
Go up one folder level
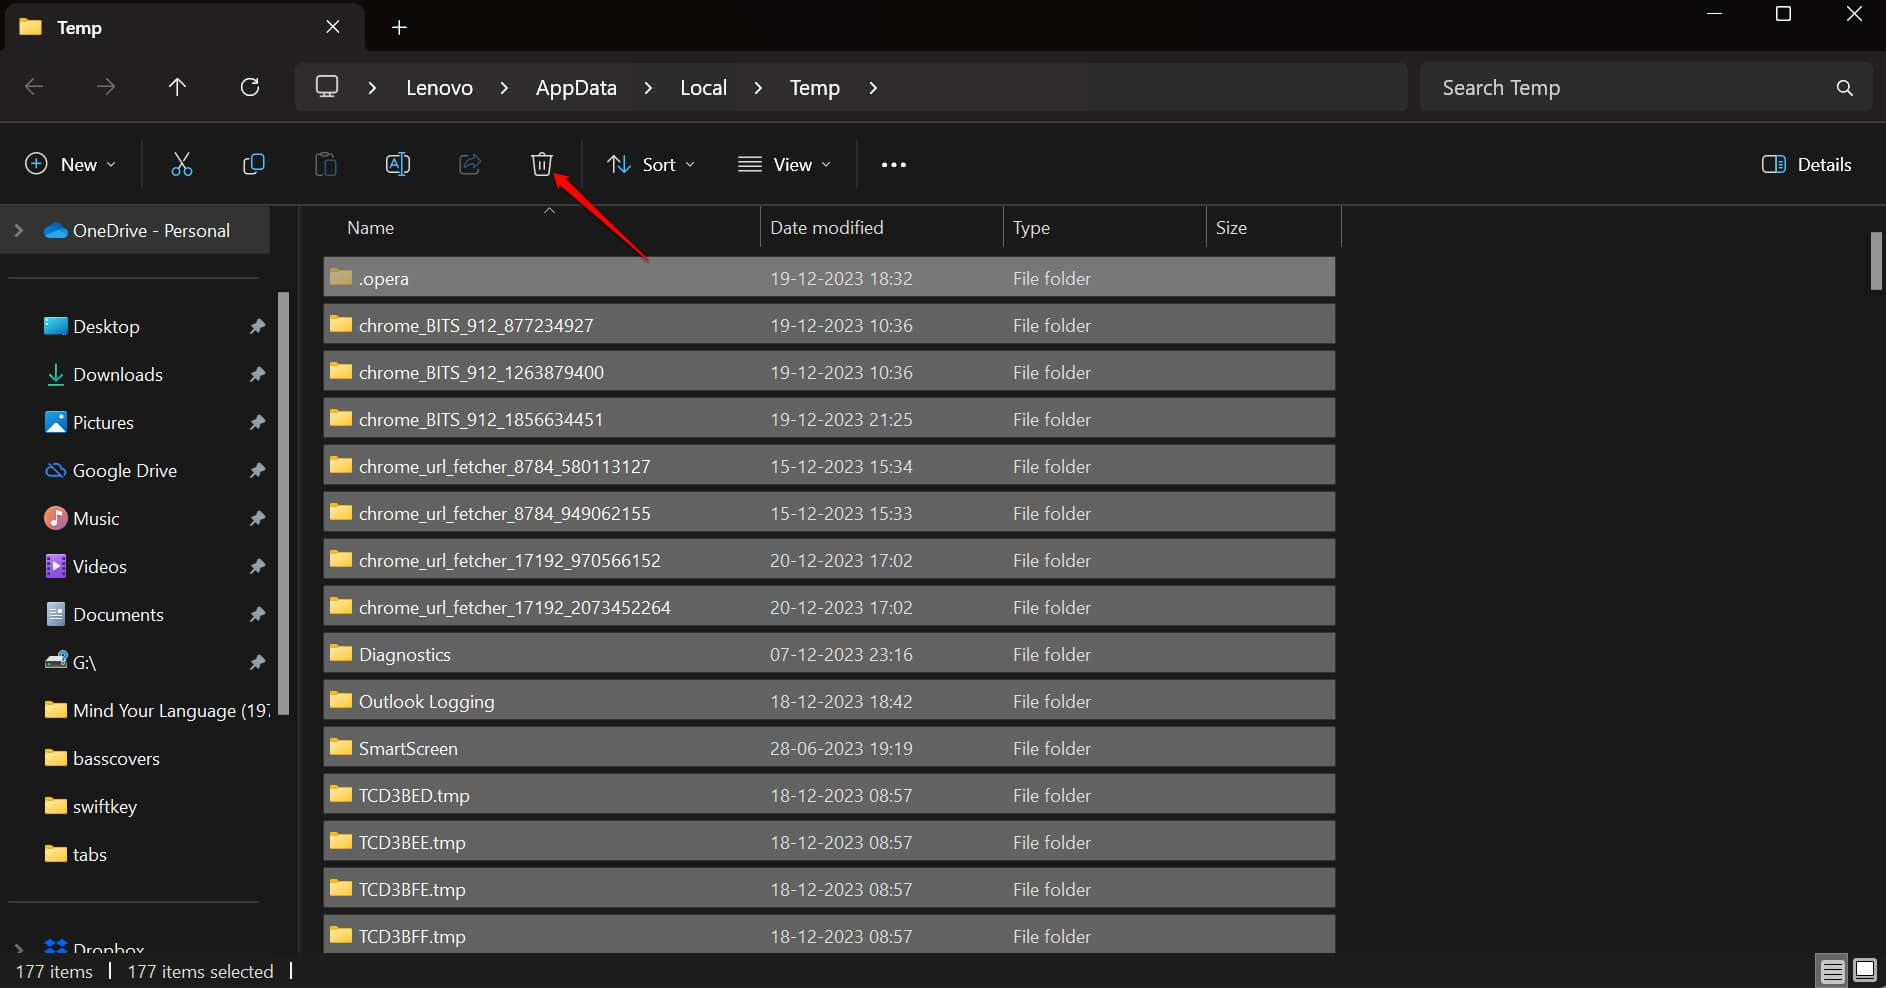click(x=177, y=87)
